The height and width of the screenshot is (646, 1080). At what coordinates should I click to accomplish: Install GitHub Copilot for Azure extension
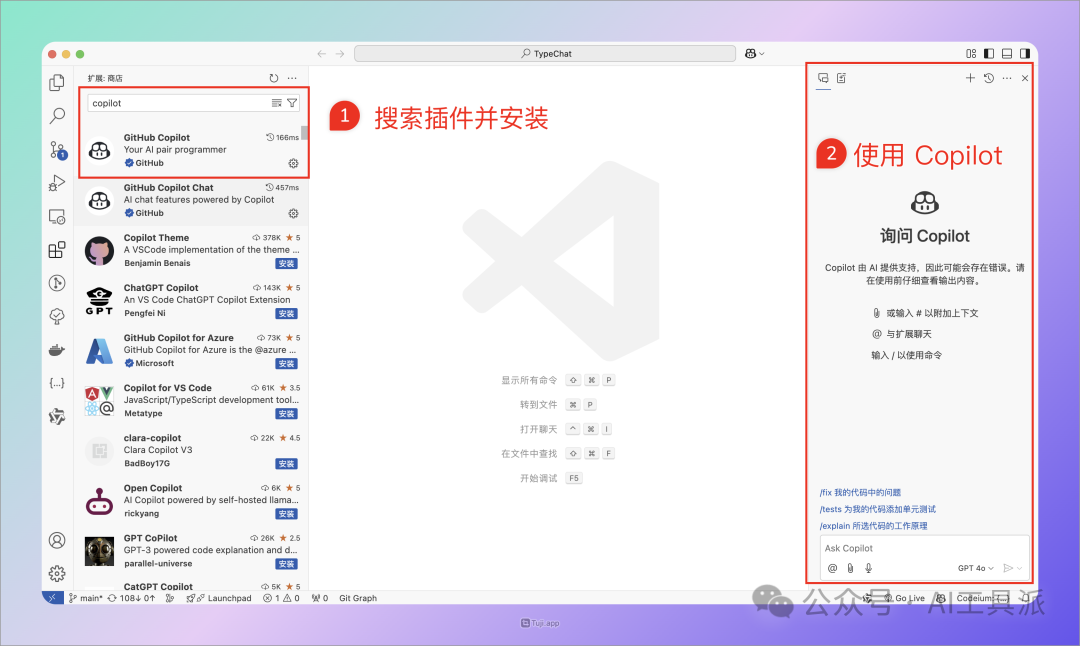pos(287,364)
